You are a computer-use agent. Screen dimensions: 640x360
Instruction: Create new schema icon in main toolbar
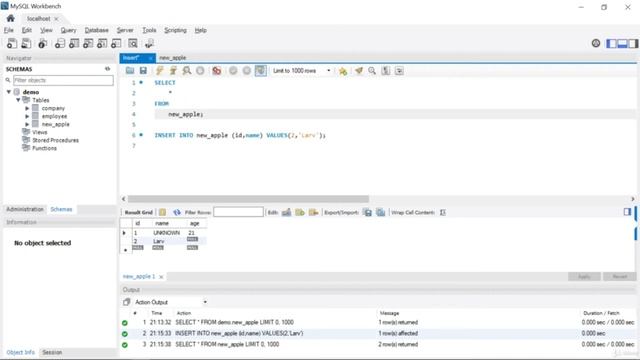(60, 43)
